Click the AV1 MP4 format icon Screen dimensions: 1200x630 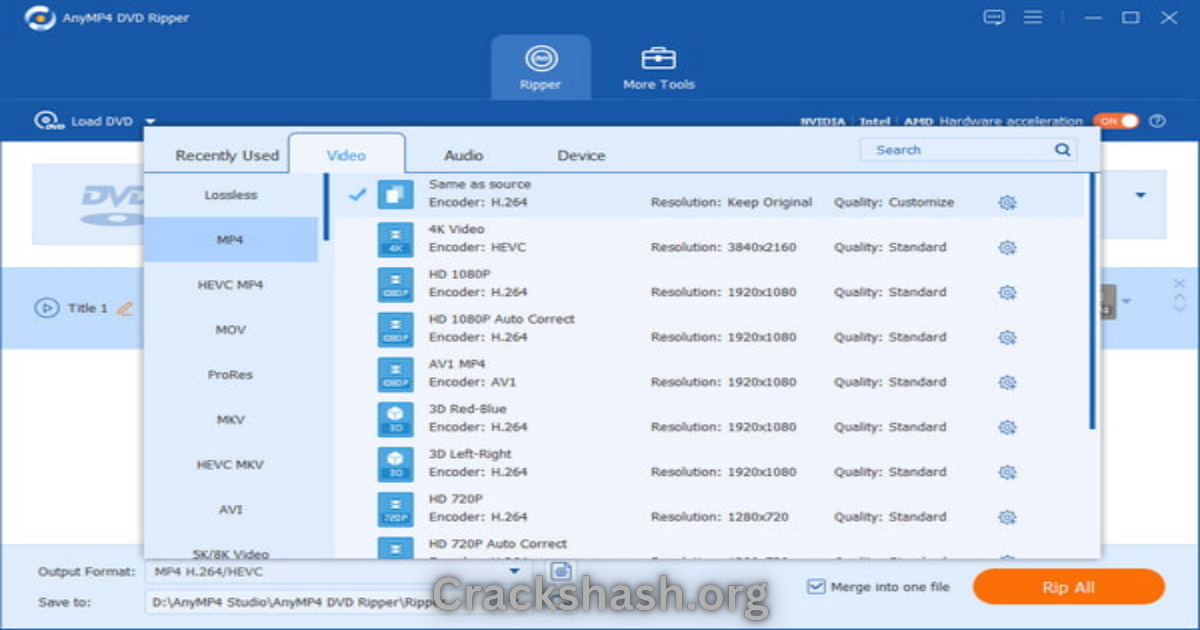[x=395, y=374]
